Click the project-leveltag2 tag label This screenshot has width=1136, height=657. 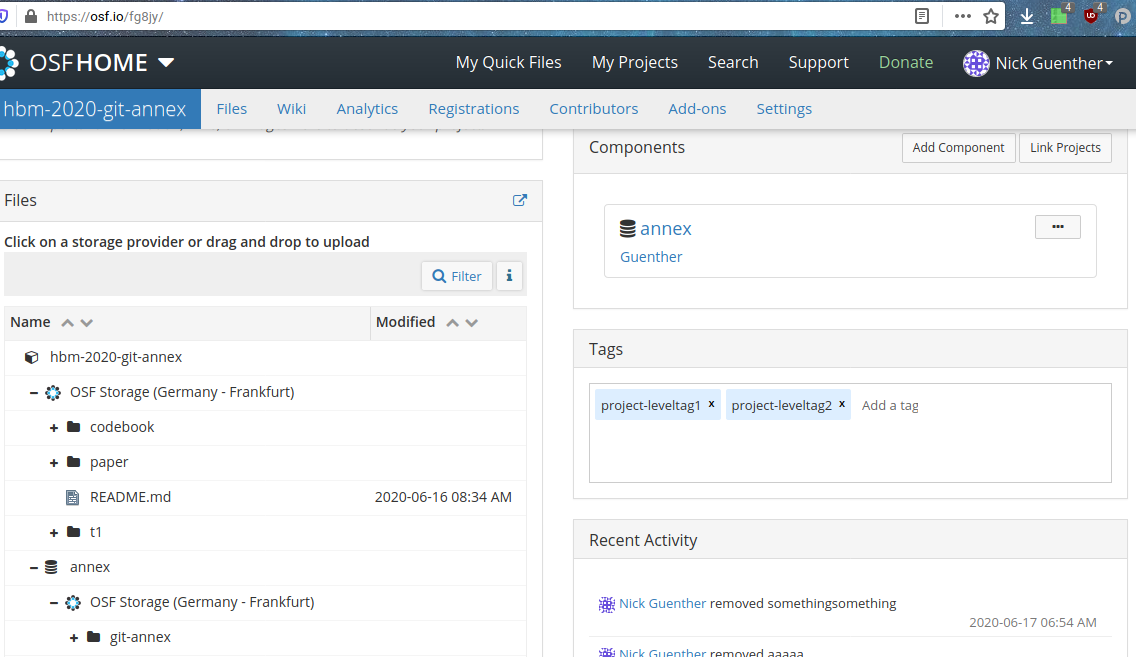coord(782,406)
